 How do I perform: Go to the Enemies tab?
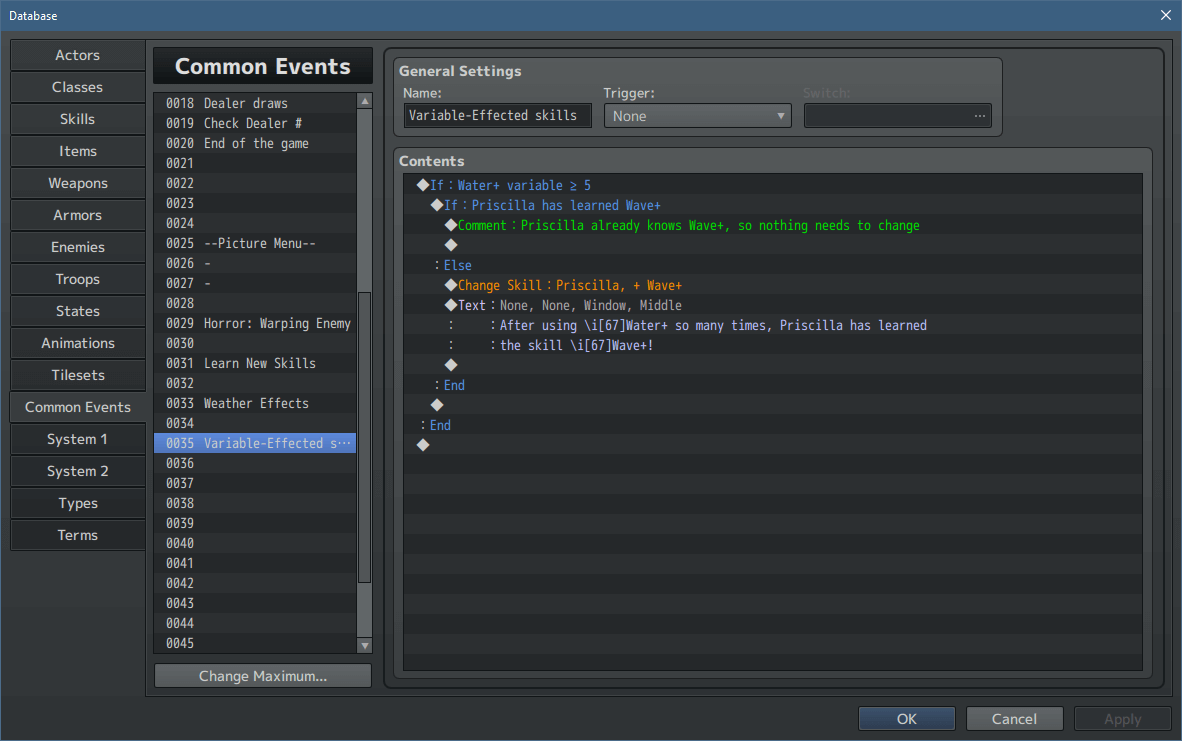click(x=78, y=247)
